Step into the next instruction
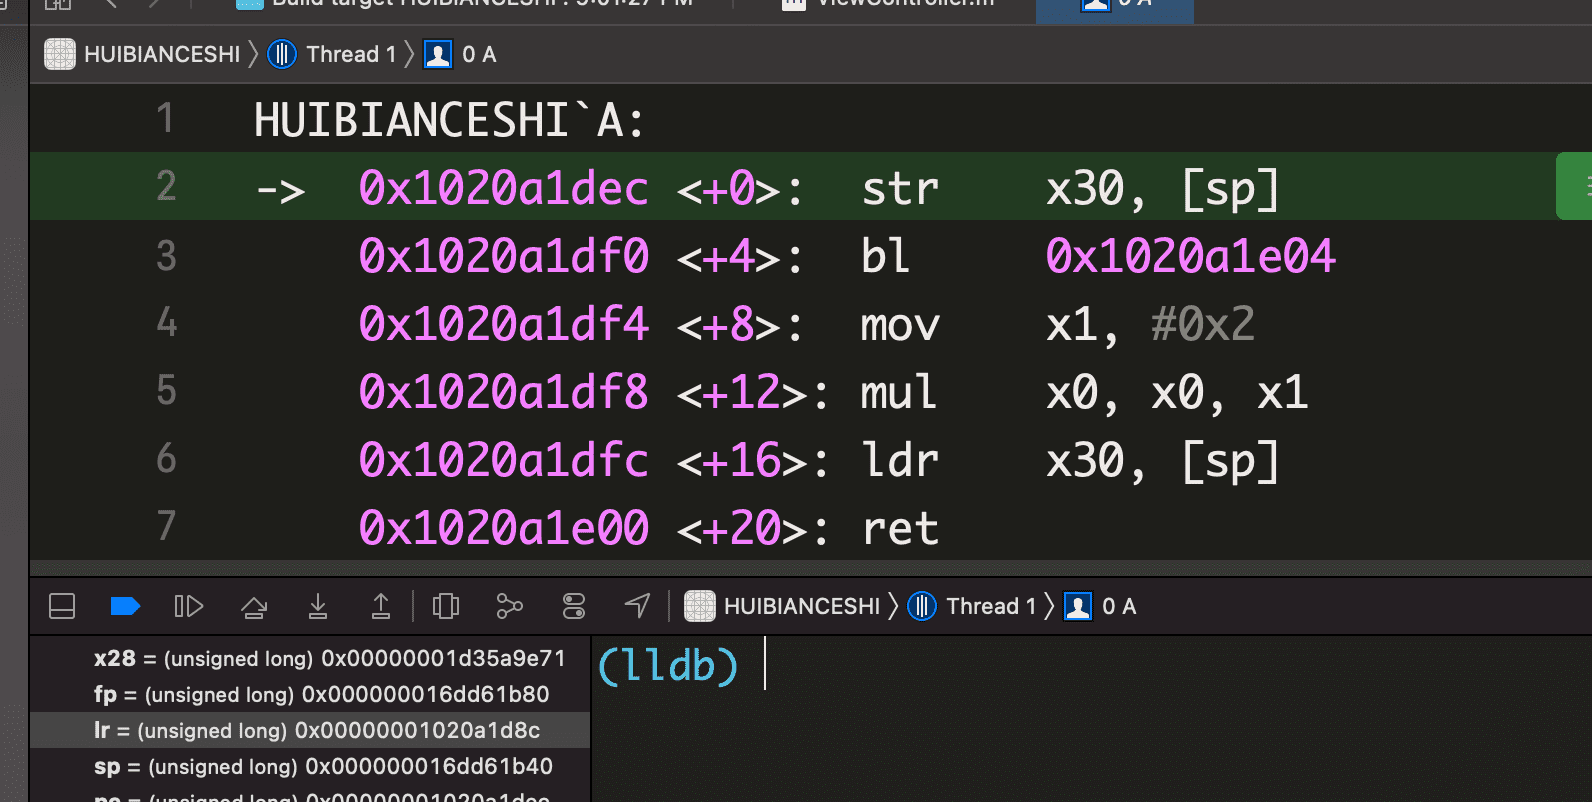This screenshot has height=802, width=1592. [318, 606]
